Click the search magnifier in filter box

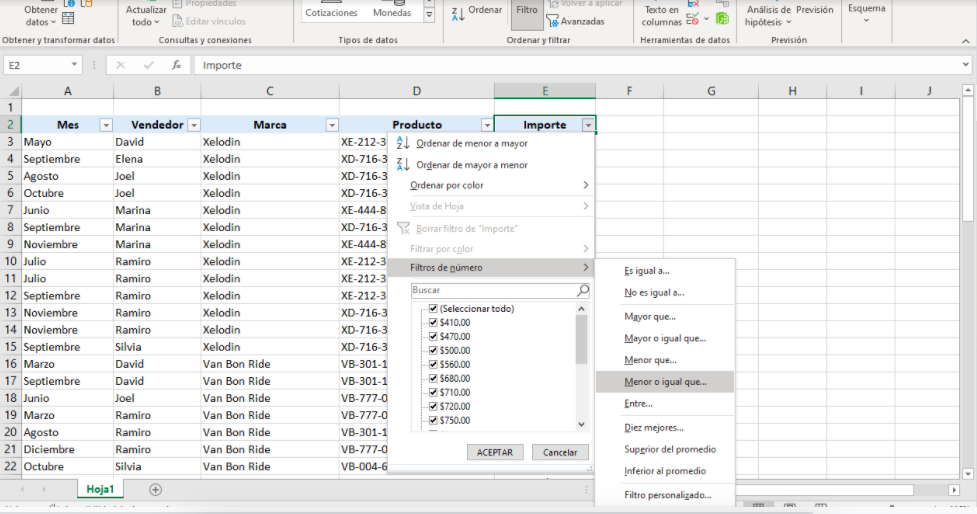[x=583, y=290]
